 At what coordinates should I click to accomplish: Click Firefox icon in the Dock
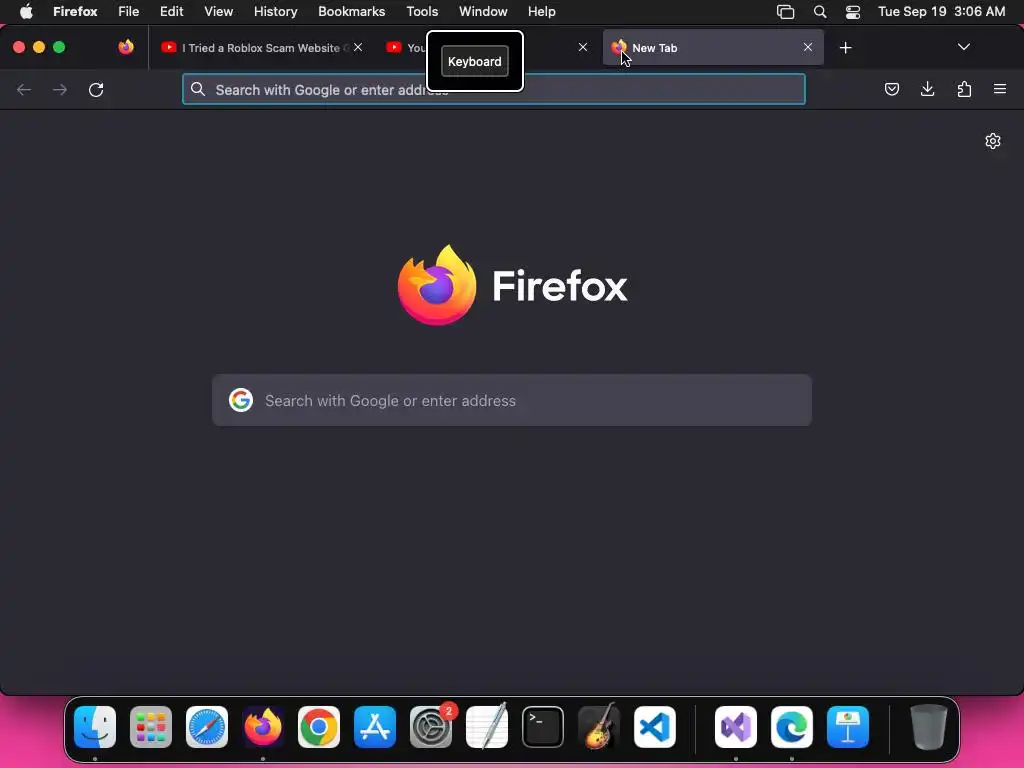coord(263,727)
